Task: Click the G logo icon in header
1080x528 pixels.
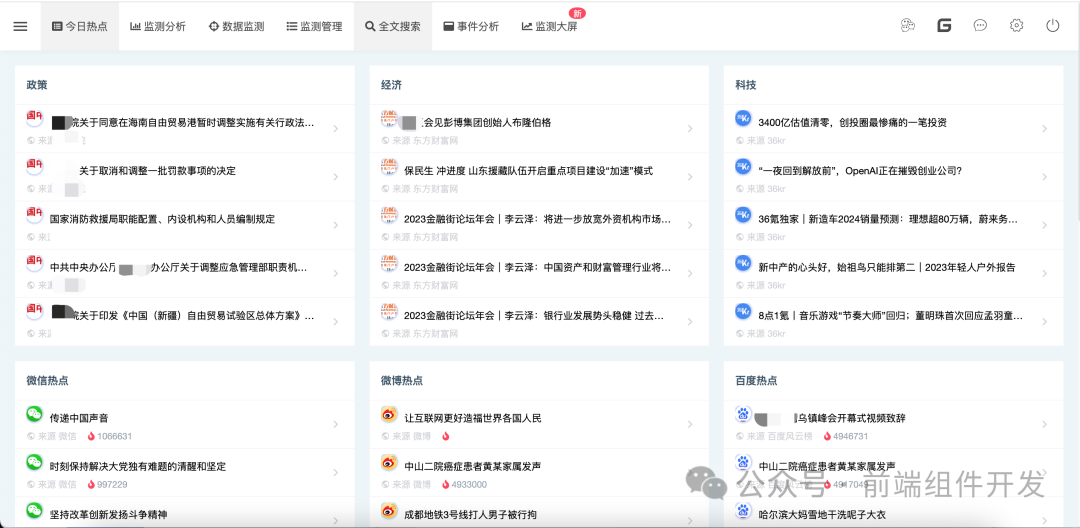Action: [944, 25]
